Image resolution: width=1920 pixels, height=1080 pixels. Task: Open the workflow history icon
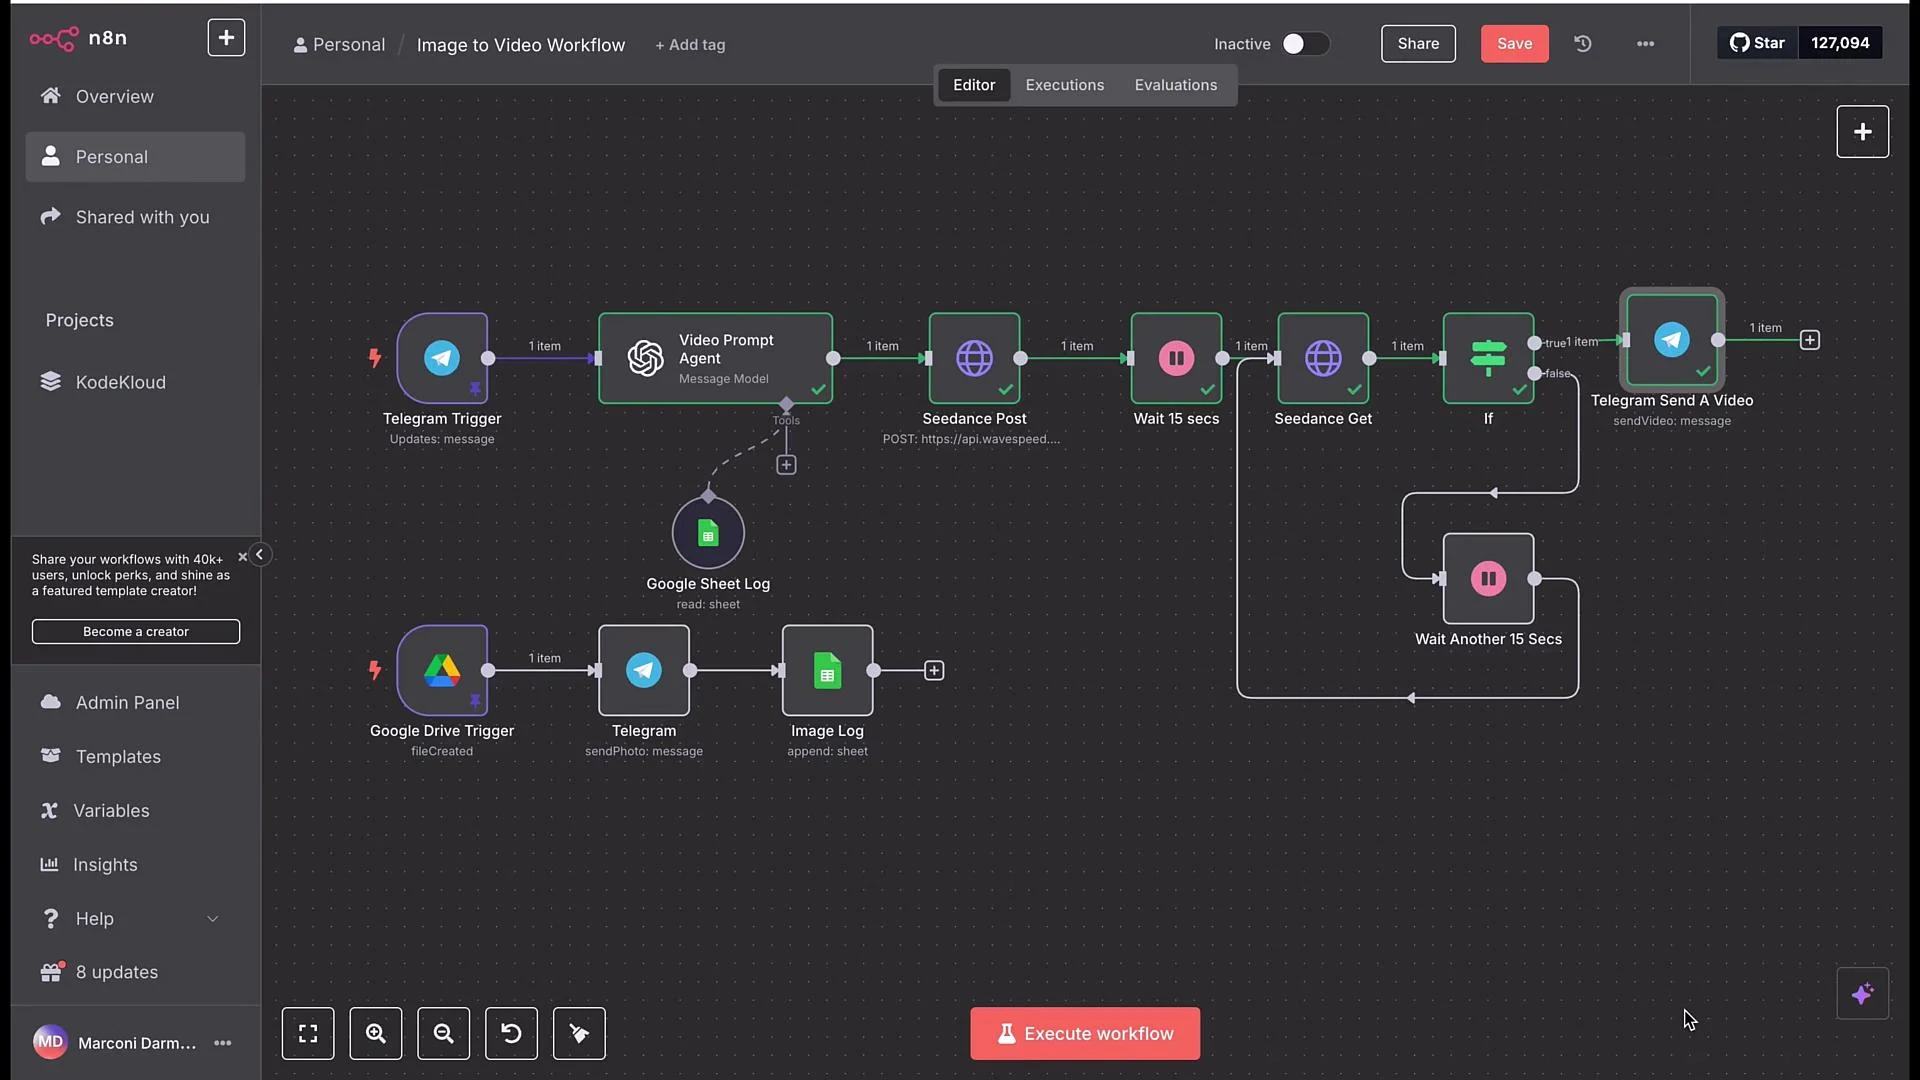1583,44
